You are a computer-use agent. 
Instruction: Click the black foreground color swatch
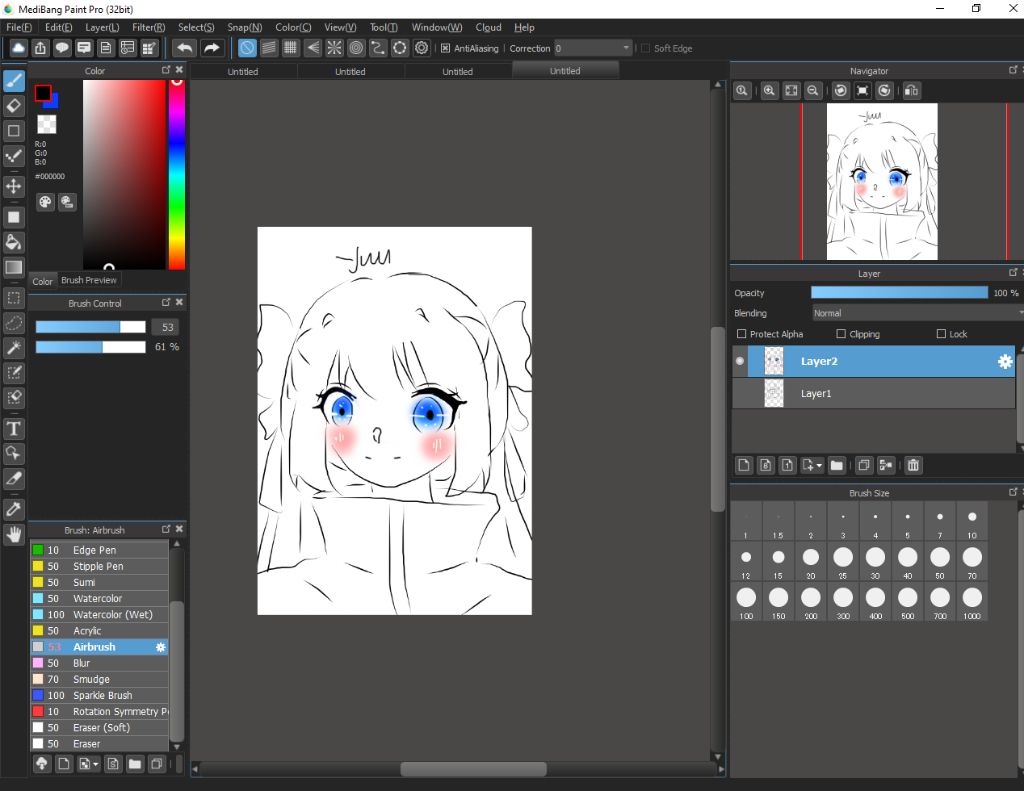tap(42, 93)
